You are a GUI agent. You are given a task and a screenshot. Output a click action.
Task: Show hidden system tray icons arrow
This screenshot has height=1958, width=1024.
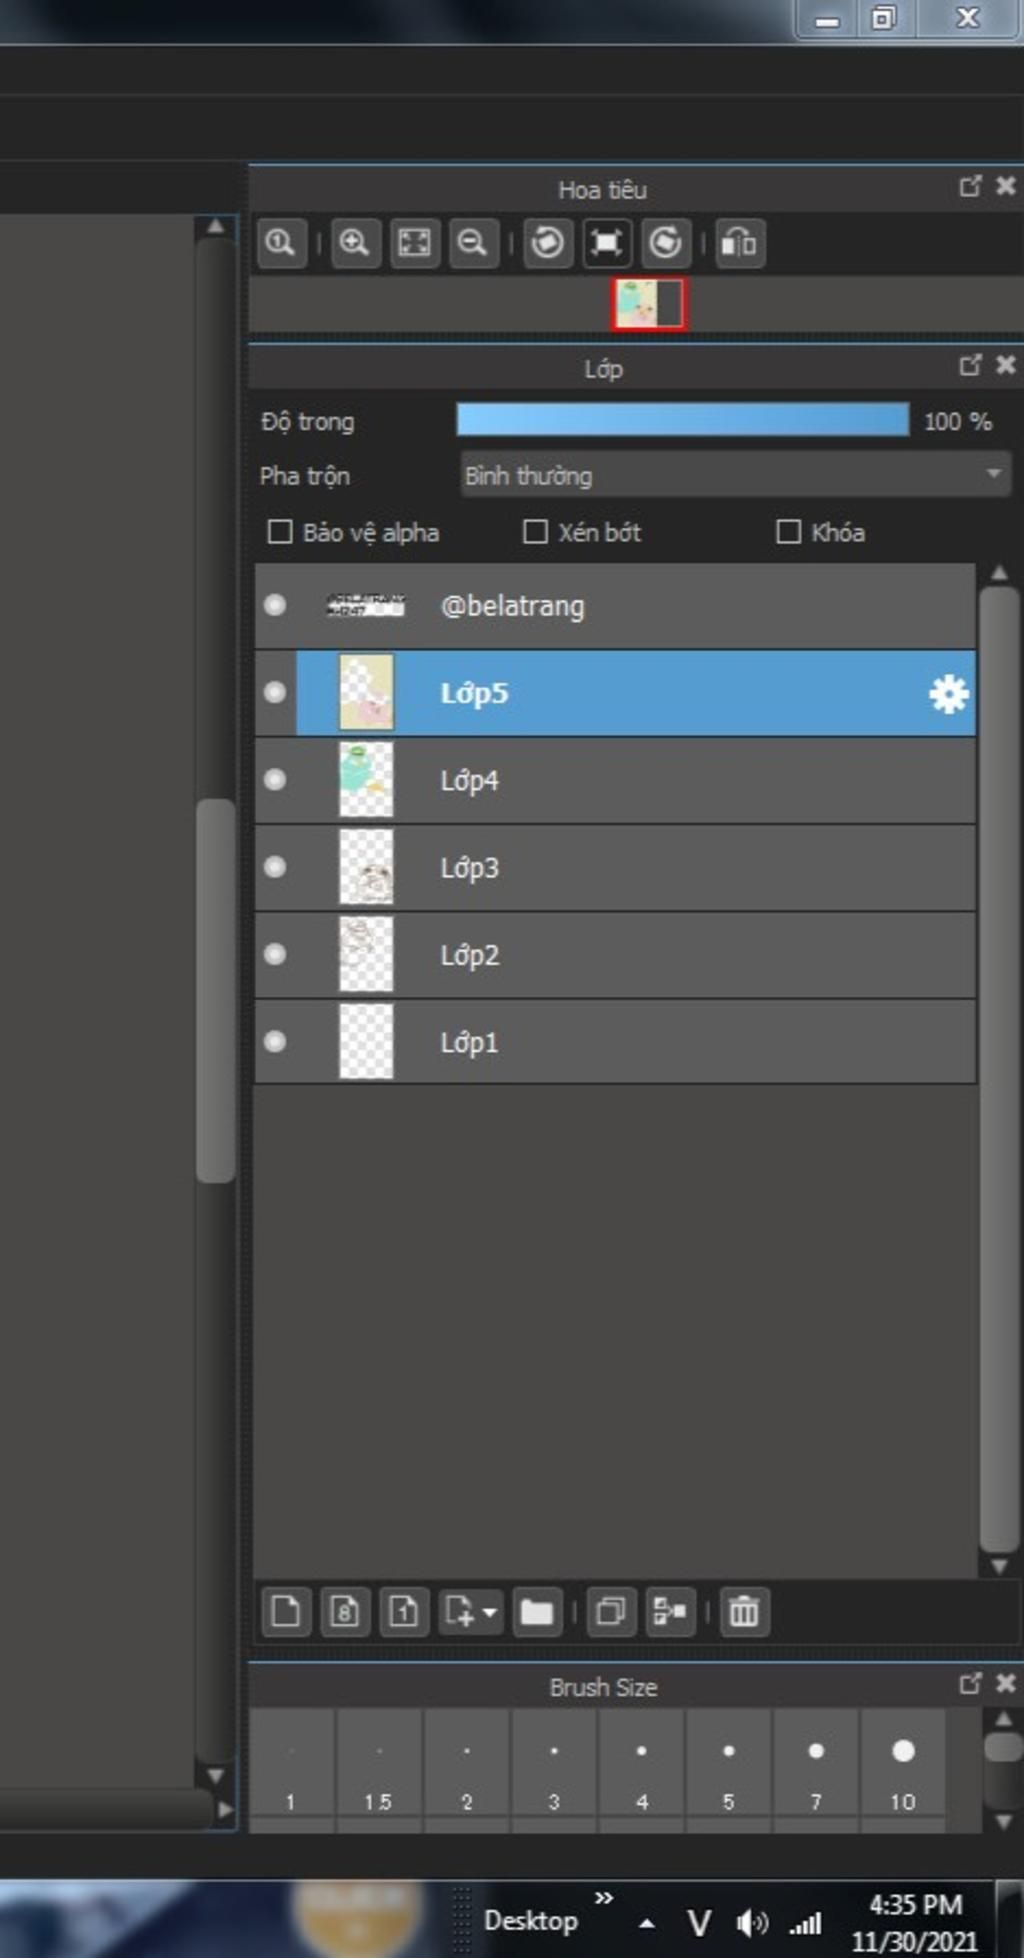[647, 1922]
